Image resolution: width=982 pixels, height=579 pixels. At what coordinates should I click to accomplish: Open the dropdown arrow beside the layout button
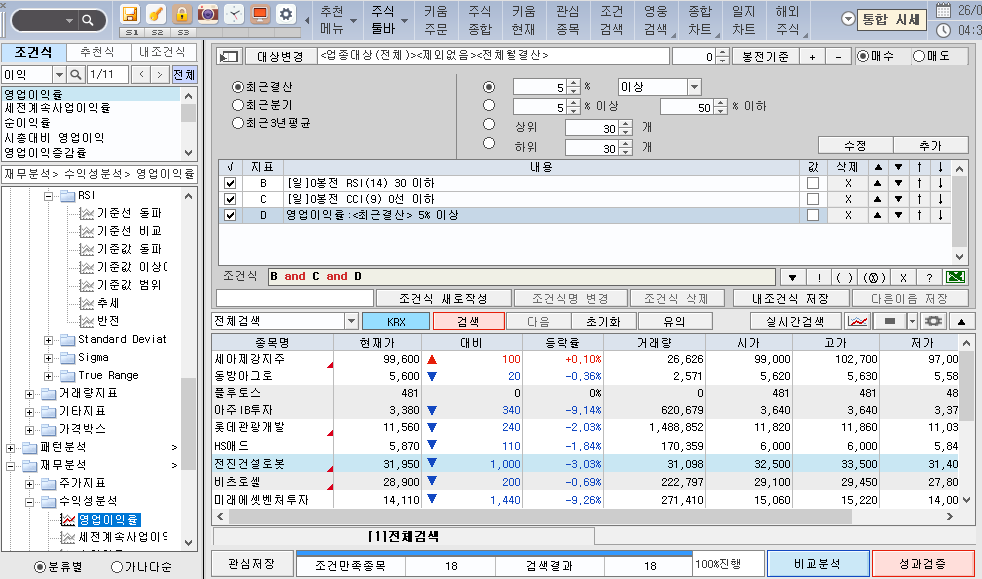pyautogui.click(x=912, y=321)
